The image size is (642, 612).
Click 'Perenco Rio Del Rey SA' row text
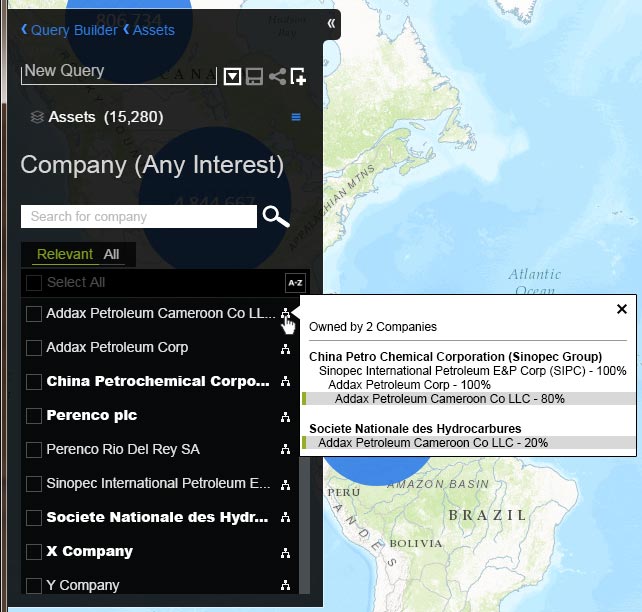tap(123, 449)
